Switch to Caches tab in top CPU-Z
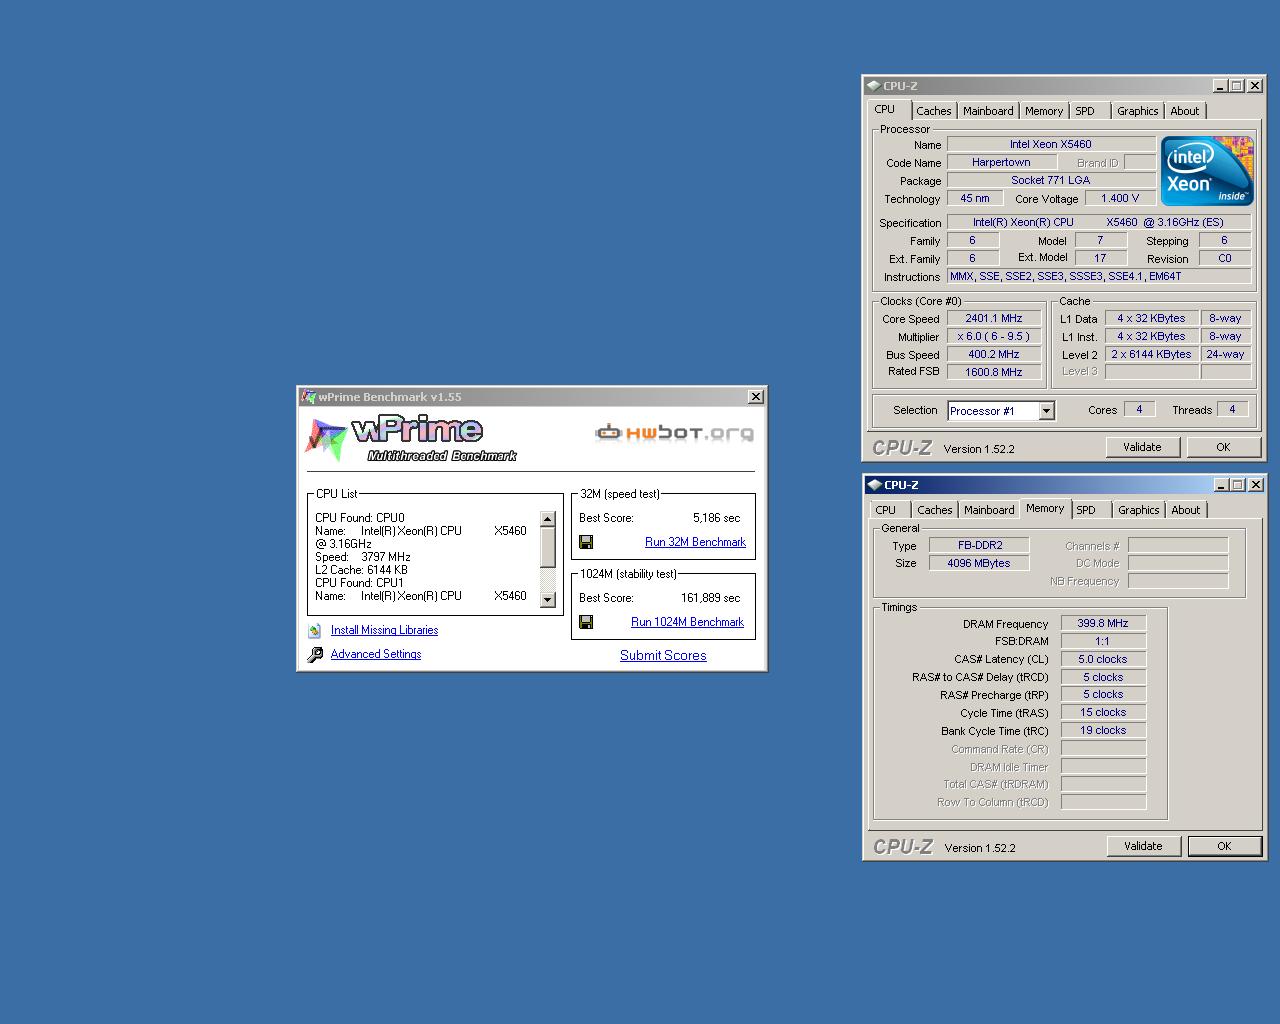Screen dimensions: 1280x1024 933,111
